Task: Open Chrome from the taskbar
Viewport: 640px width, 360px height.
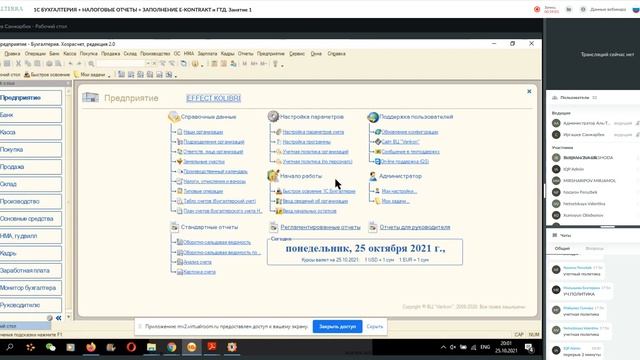Action: tap(171, 347)
